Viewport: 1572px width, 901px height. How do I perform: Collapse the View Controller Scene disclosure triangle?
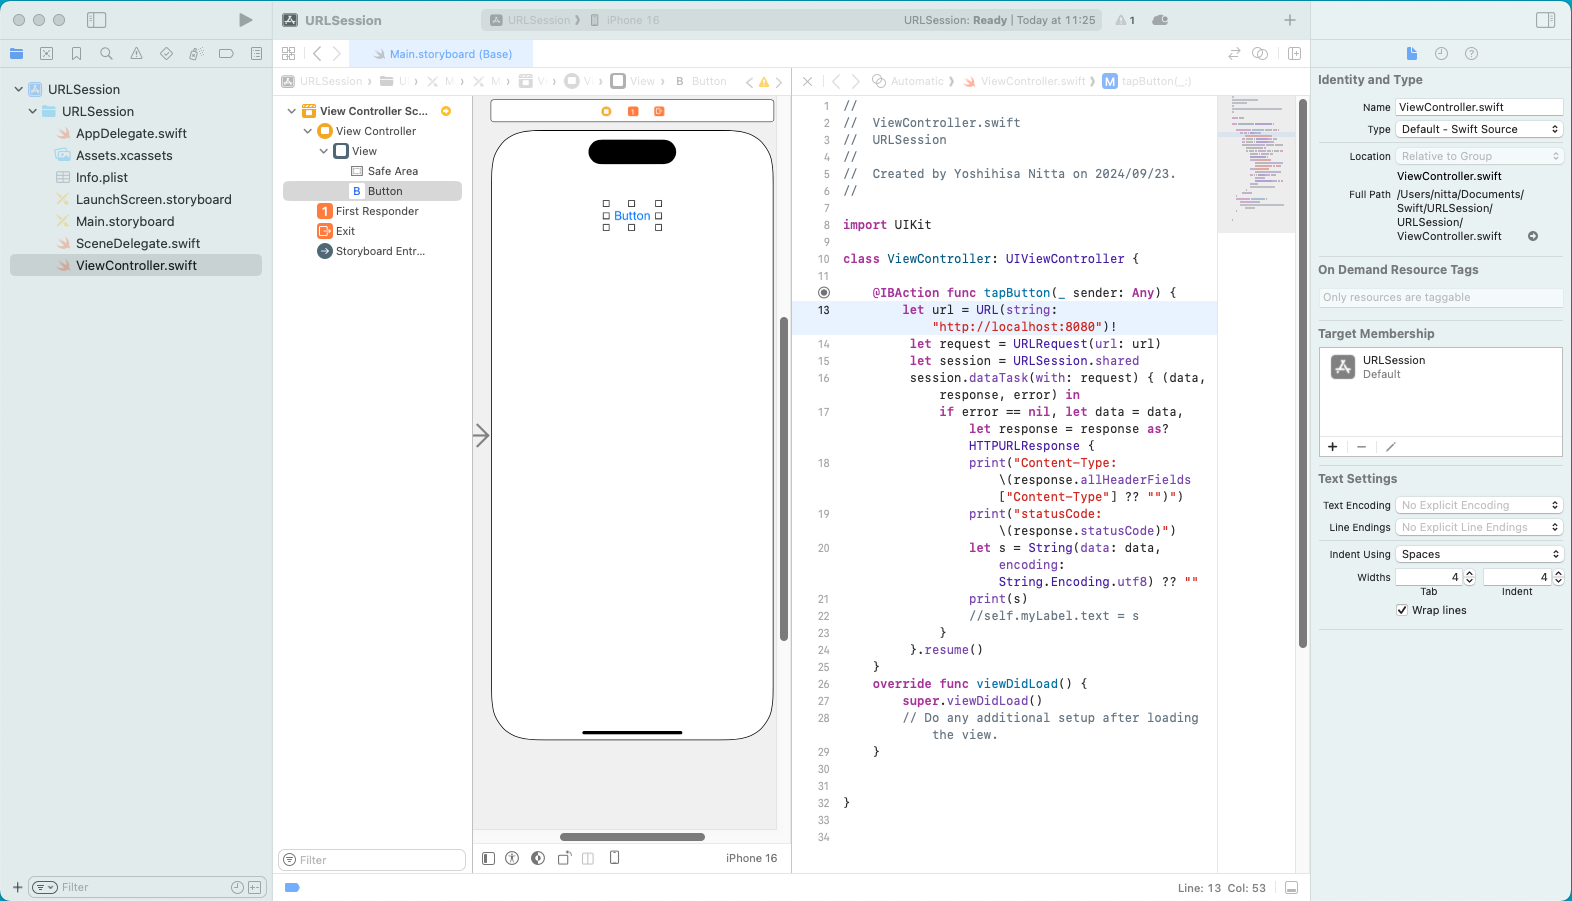tap(292, 111)
